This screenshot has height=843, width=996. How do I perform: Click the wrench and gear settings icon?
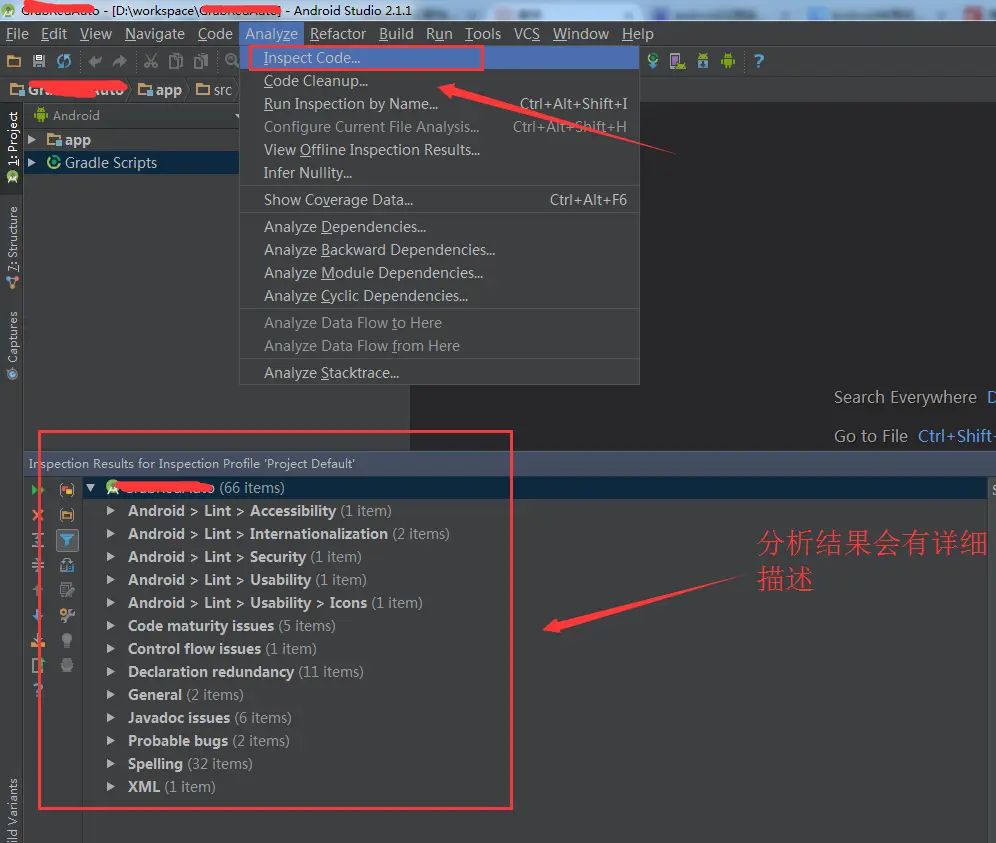pos(67,615)
